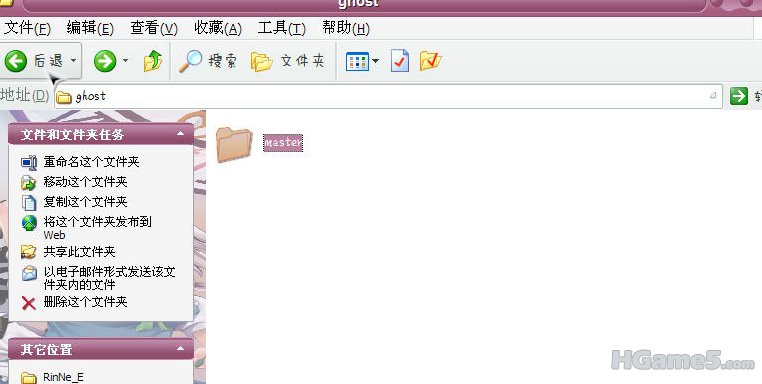Click 共享此文件夹 link
Image resolution: width=762 pixels, height=384 pixels.
coord(80,252)
